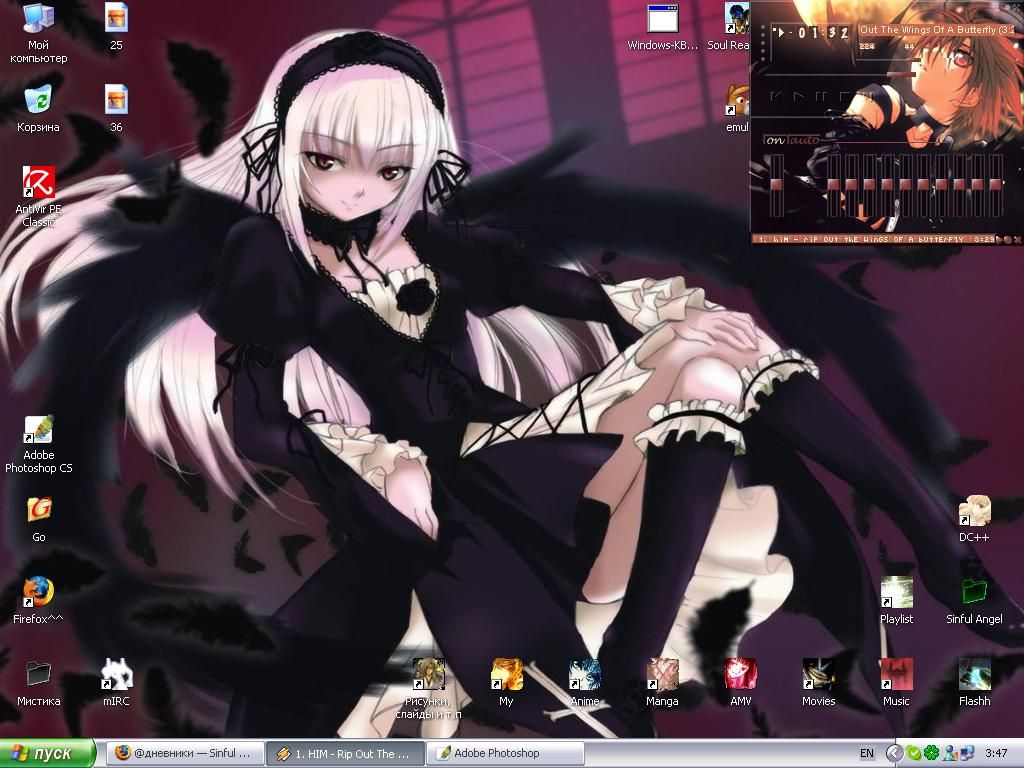Click the green checkmark tray icon
The image size is (1024, 768).
tap(914, 753)
